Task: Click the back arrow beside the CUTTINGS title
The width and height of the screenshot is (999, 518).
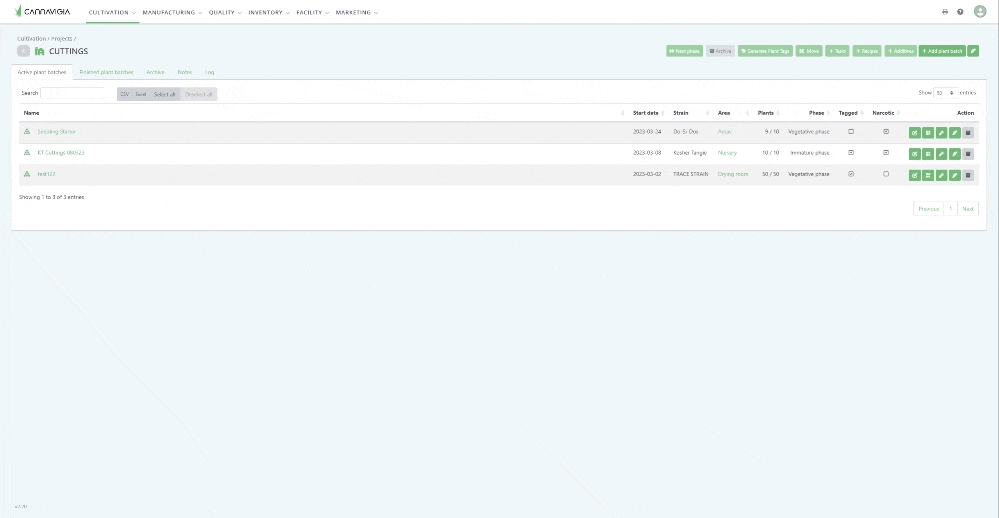Action: click(23, 51)
